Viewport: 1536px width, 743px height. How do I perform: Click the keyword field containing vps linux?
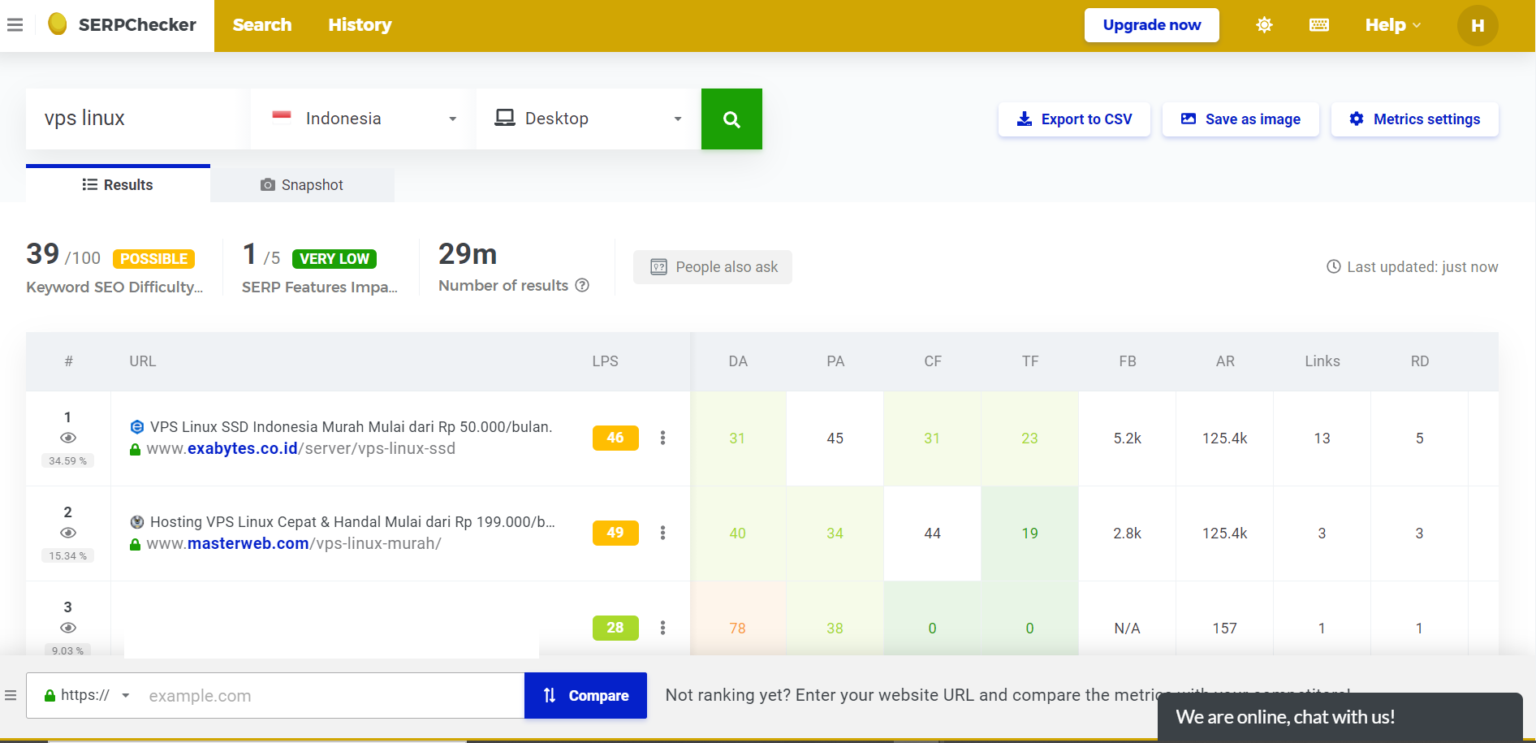pyautogui.click(x=137, y=119)
